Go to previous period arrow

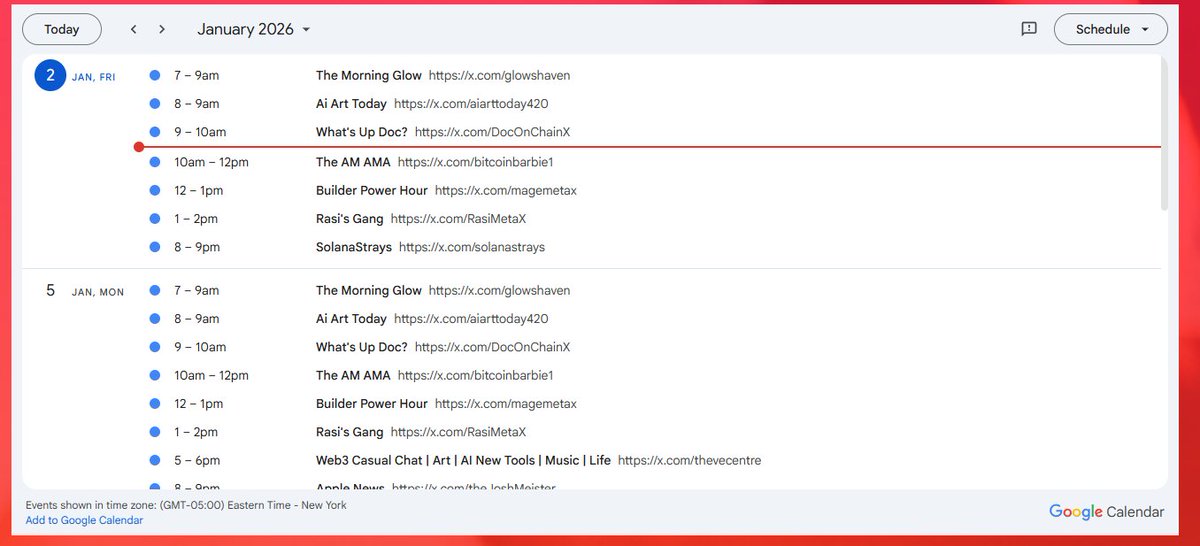(134, 29)
